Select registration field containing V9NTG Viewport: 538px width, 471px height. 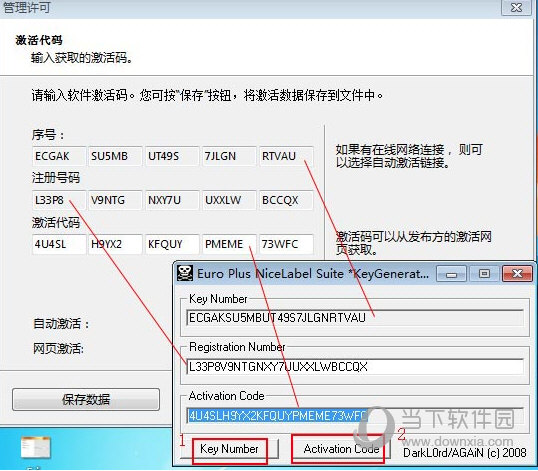click(x=115, y=200)
